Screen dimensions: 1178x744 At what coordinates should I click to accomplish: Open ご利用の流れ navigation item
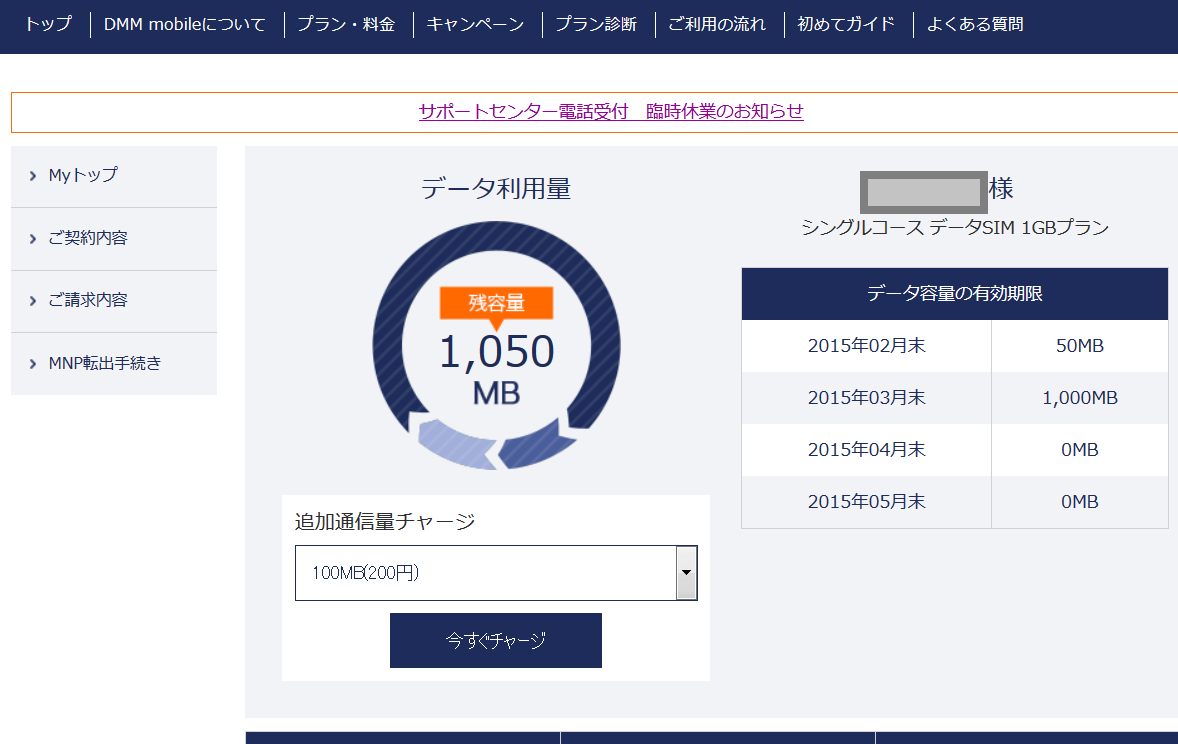pos(717,24)
